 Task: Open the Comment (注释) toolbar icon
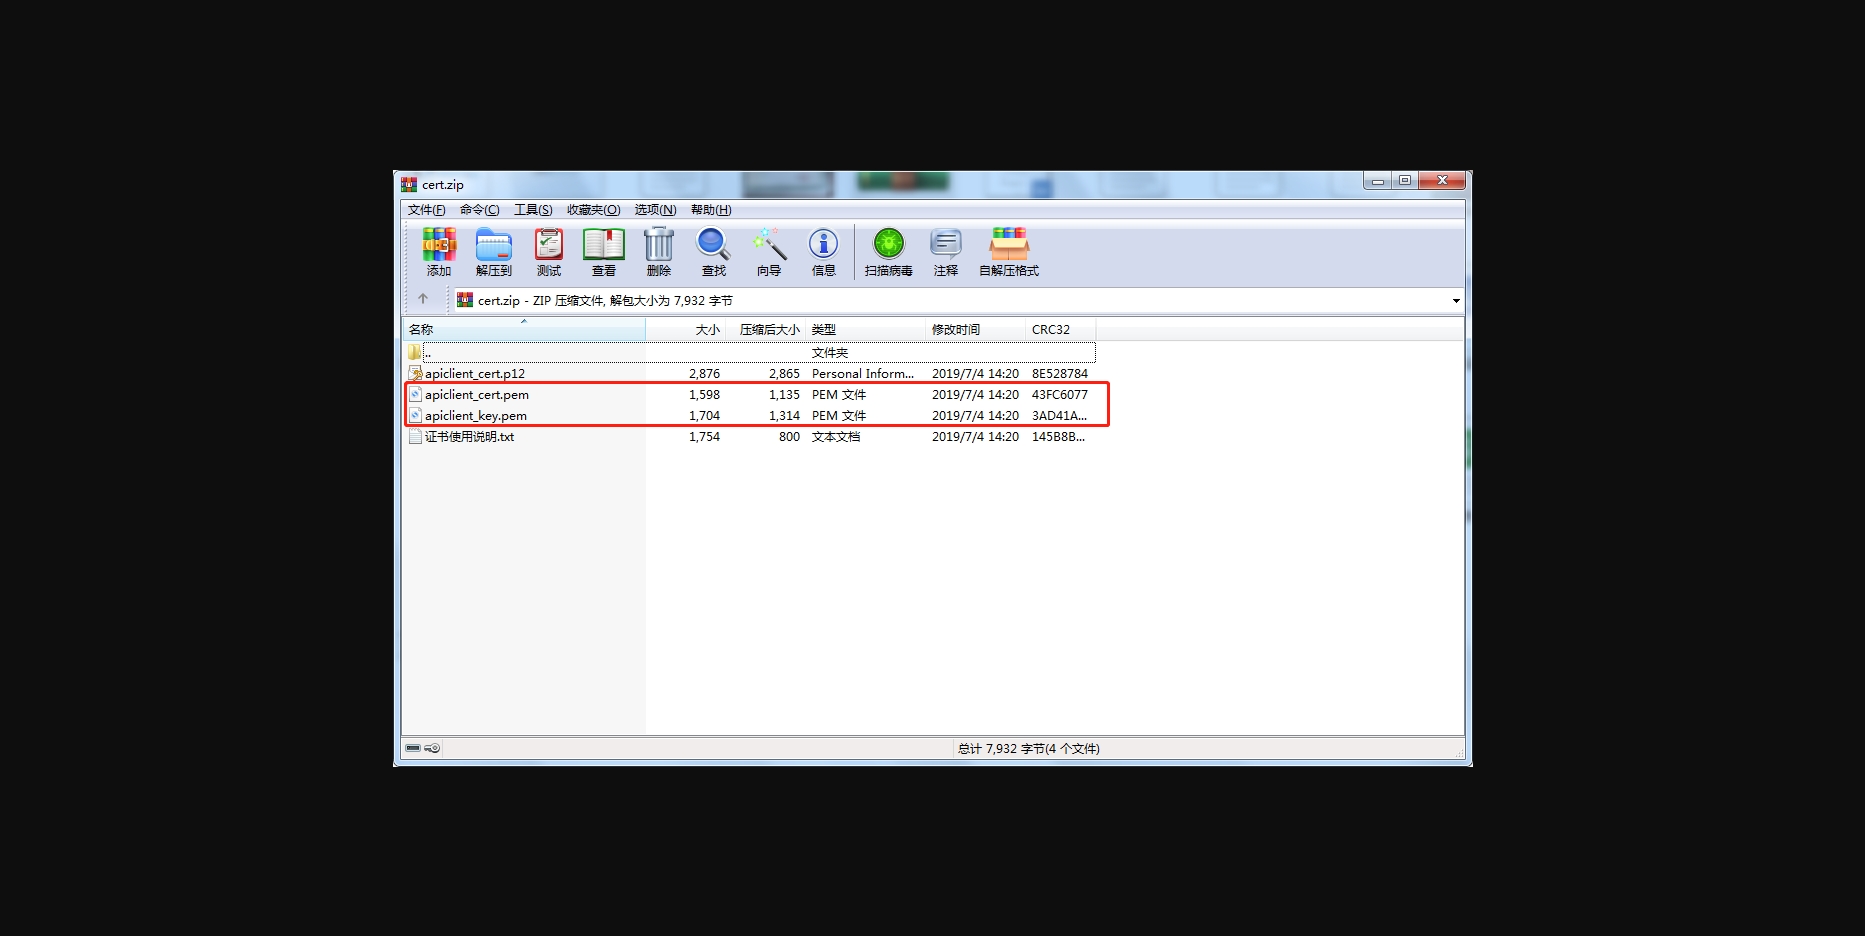[x=945, y=251]
